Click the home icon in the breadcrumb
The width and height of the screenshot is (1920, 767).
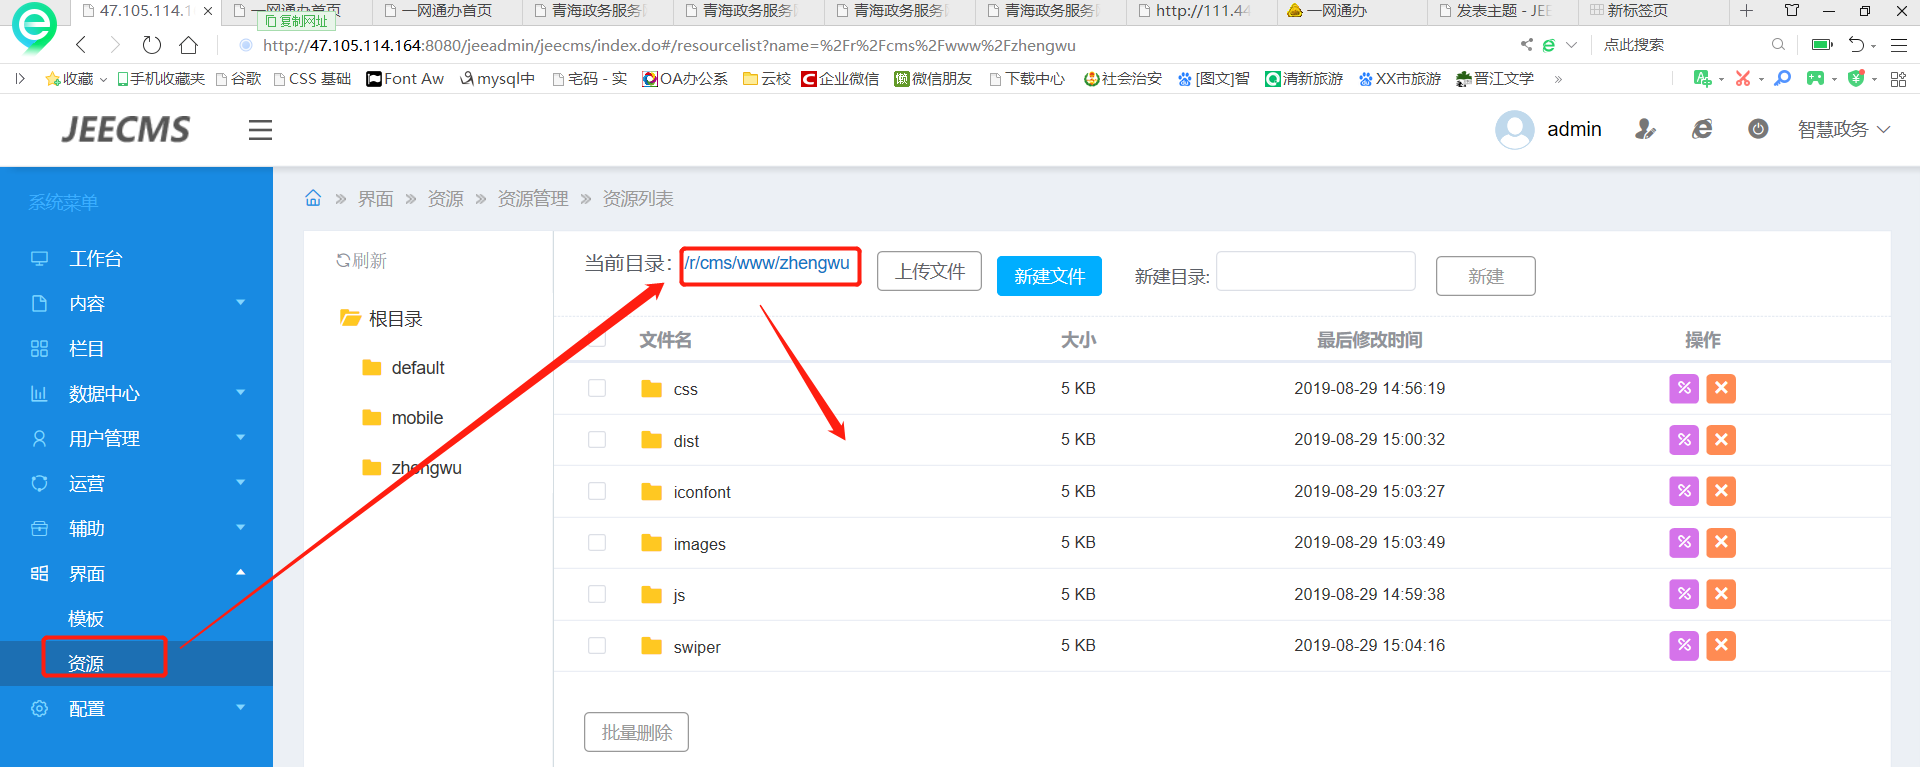(x=313, y=198)
